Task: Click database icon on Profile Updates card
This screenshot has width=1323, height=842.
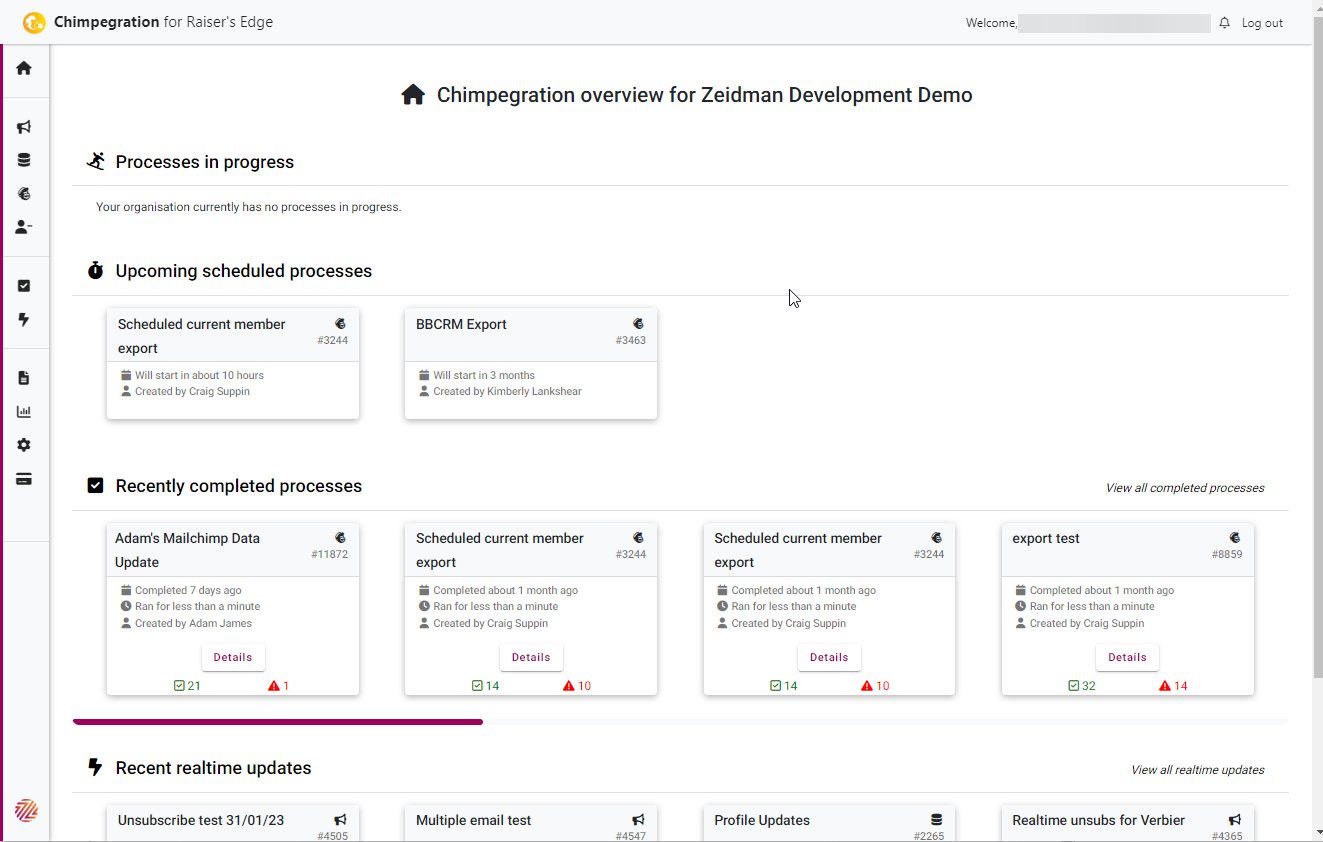Action: point(937,820)
